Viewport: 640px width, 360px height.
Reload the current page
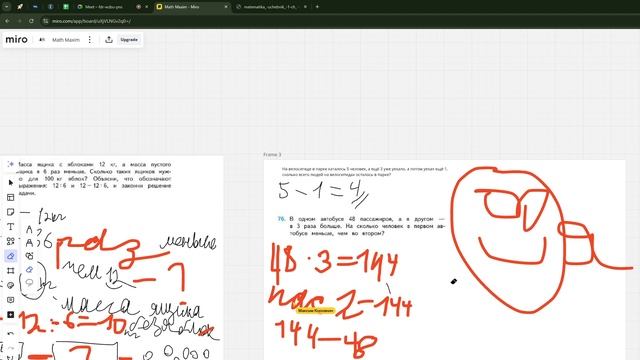(x=31, y=21)
